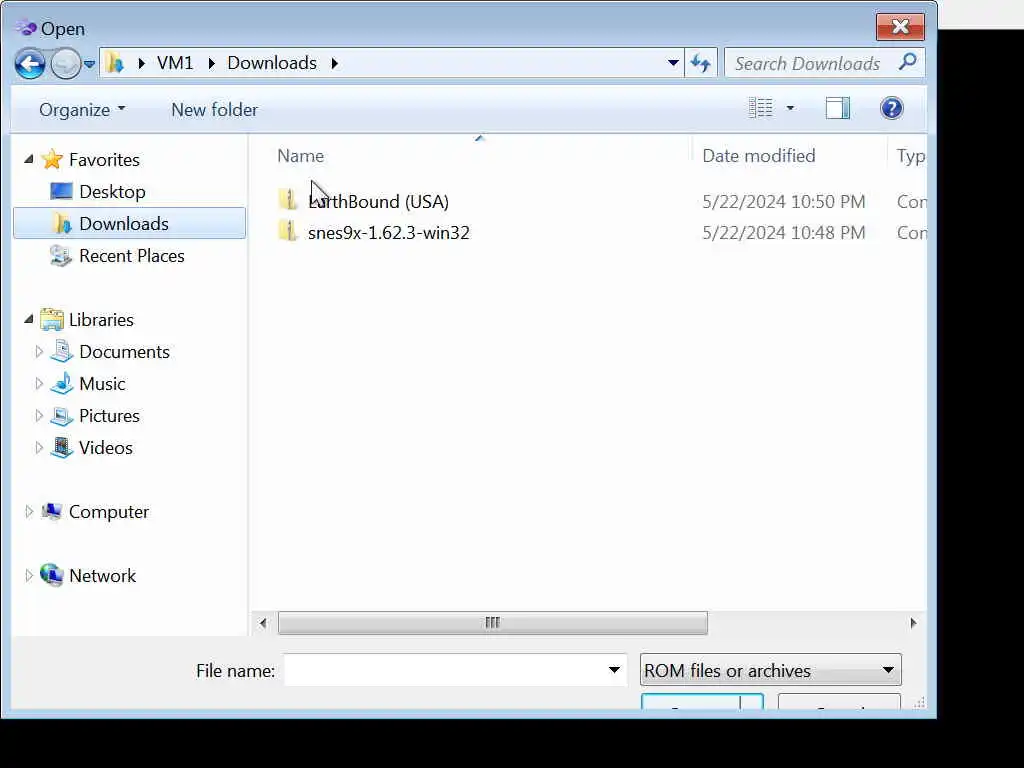Open the Organize menu
This screenshot has height=768, width=1024.
click(82, 110)
